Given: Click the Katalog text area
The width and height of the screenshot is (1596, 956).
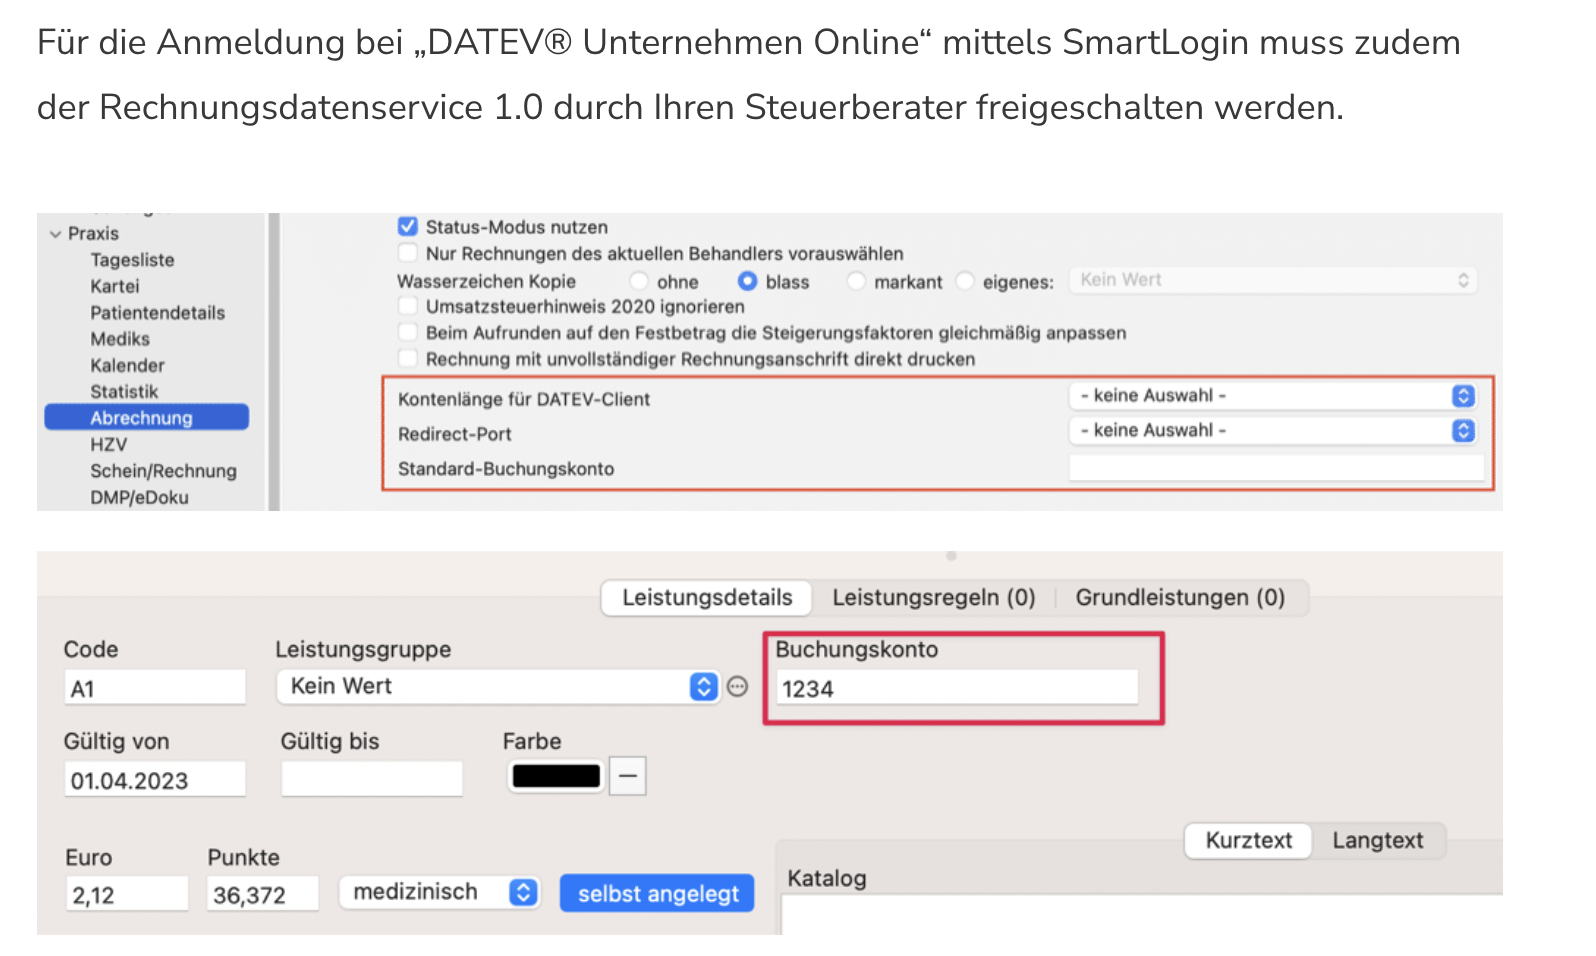Looking at the screenshot, I should point(1141,915).
